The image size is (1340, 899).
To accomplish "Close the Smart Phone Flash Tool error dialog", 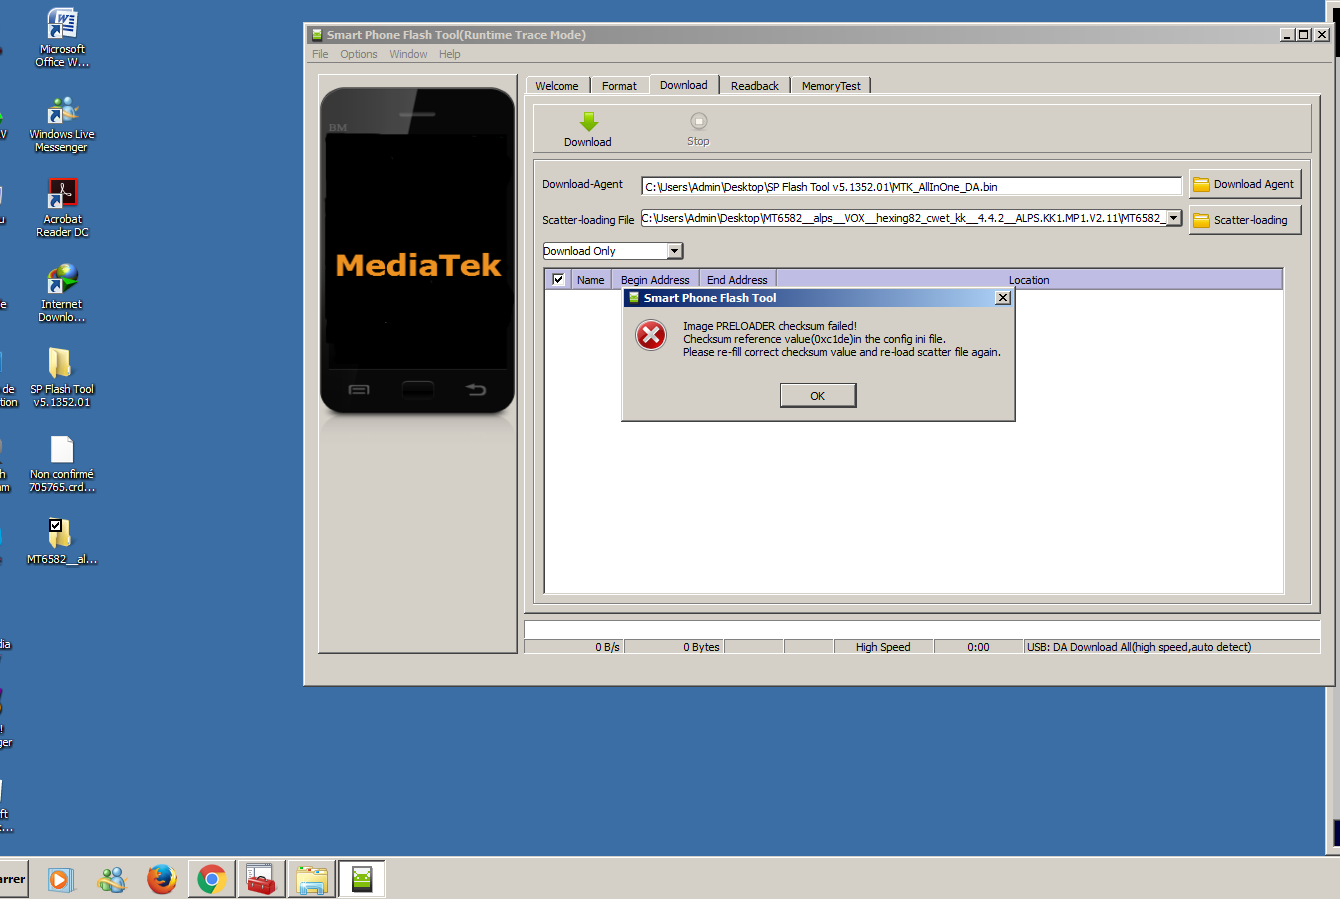I will tap(1003, 298).
